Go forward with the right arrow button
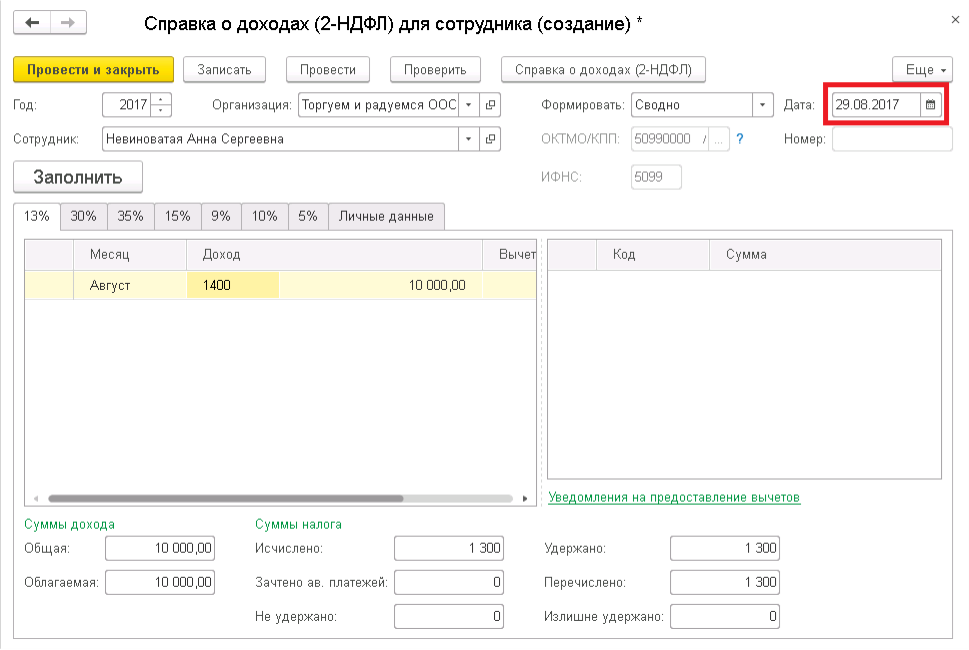This screenshot has height=650, width=969. [67, 23]
